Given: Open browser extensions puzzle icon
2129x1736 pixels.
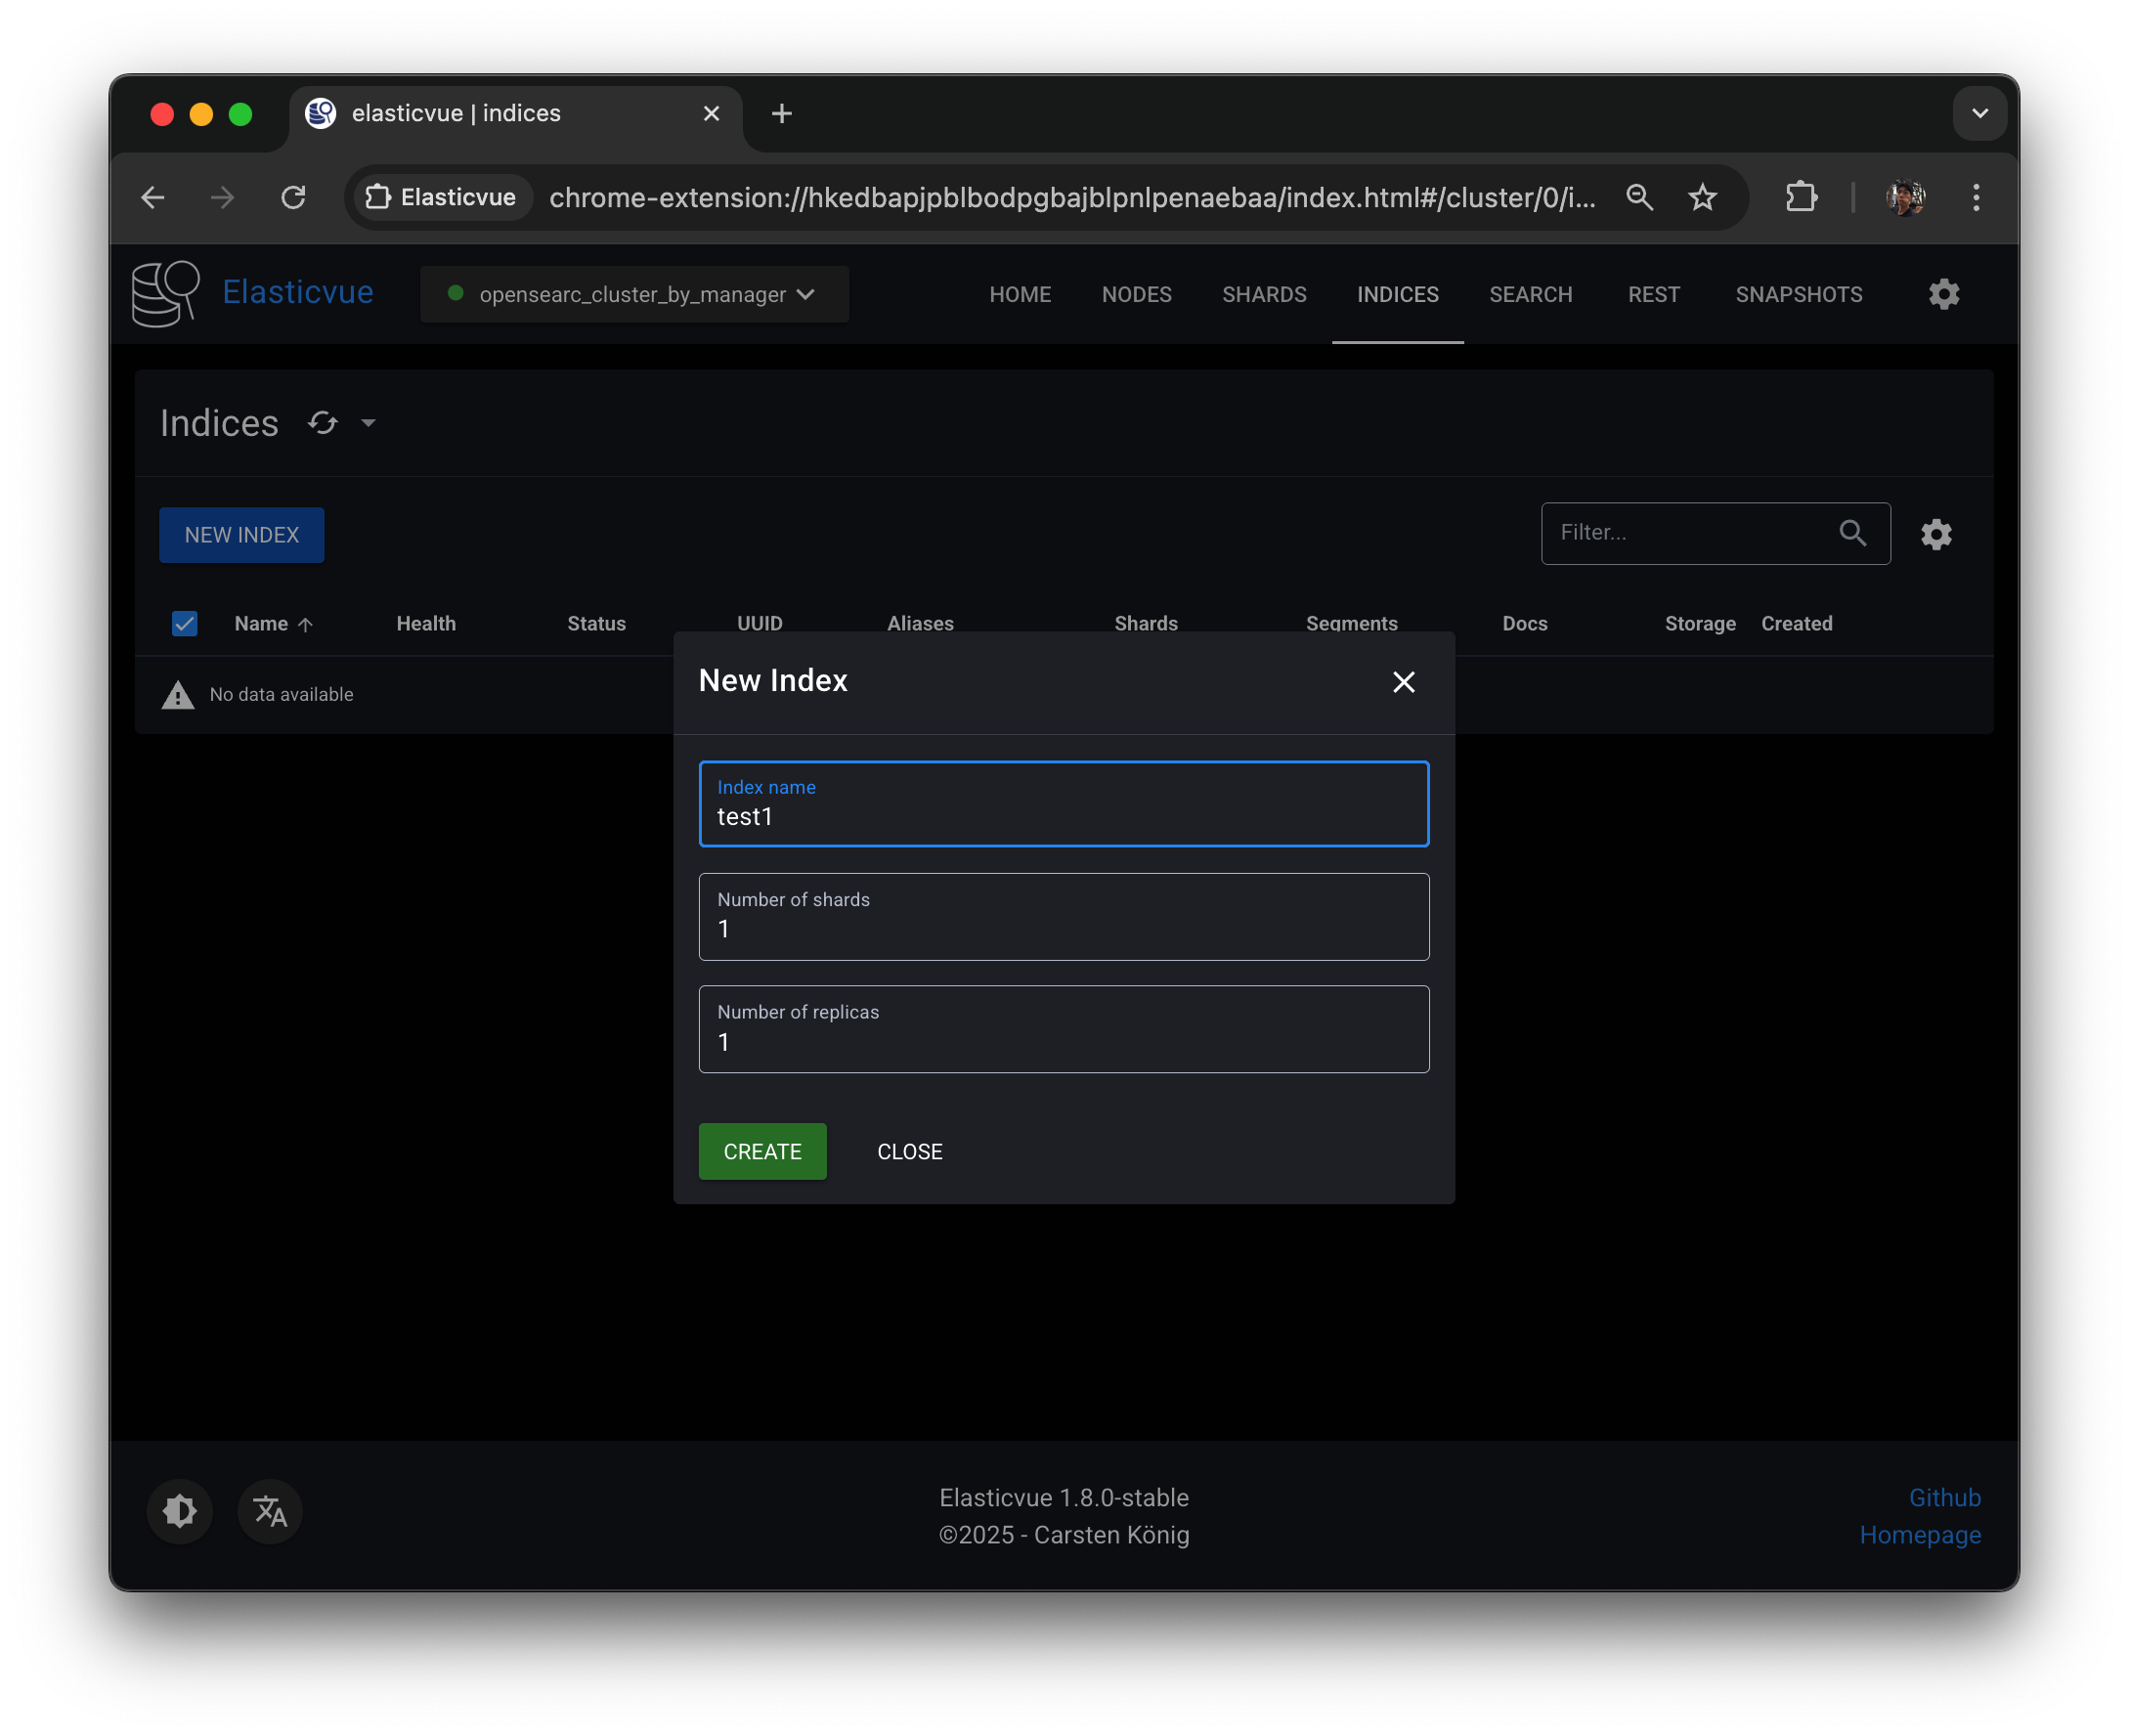Looking at the screenshot, I should (1801, 197).
